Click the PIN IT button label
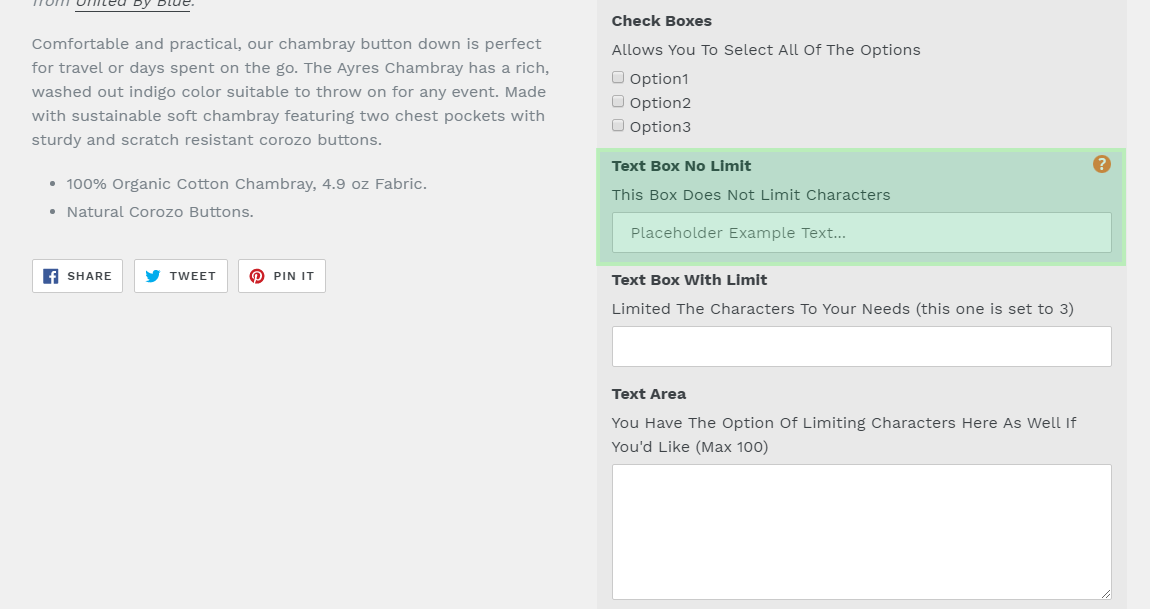1150x609 pixels. point(294,276)
